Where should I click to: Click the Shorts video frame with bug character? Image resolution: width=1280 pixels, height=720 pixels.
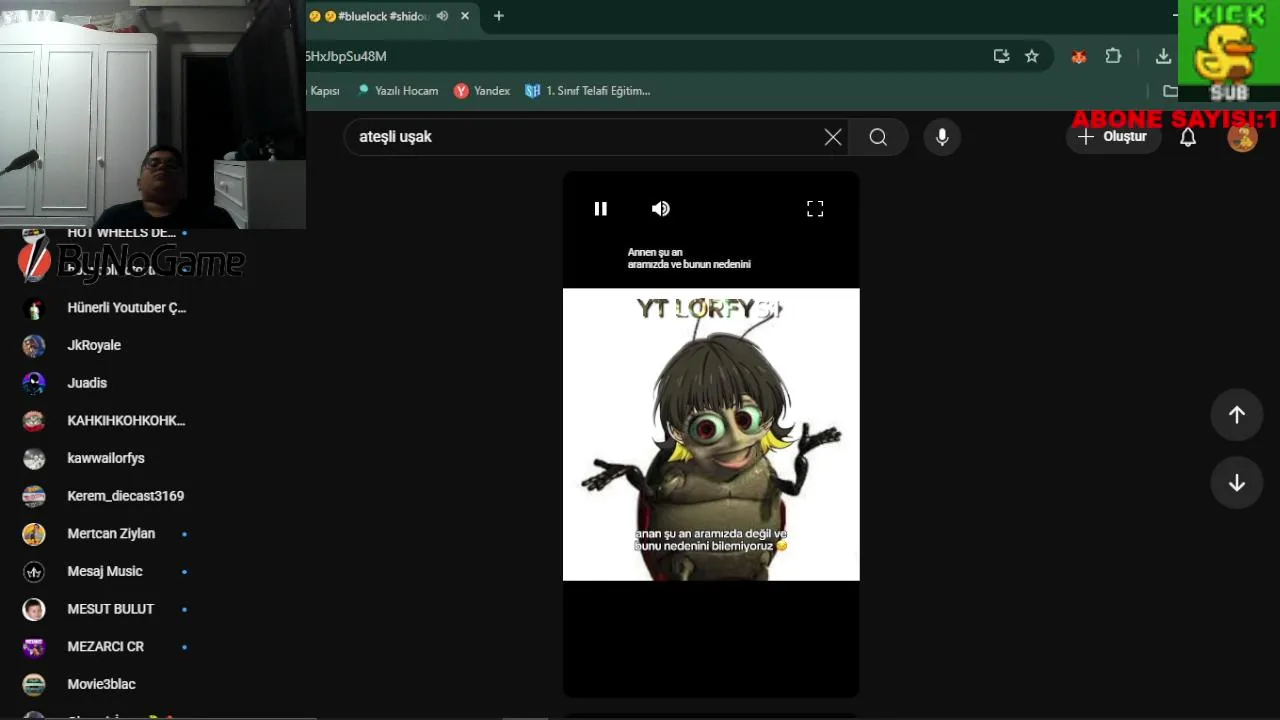click(x=711, y=434)
